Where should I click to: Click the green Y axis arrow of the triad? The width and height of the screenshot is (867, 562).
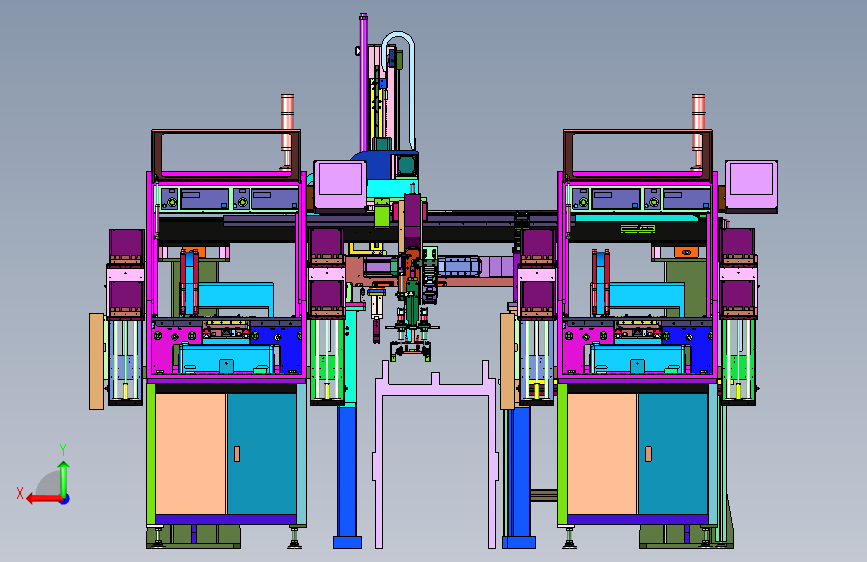tap(64, 478)
